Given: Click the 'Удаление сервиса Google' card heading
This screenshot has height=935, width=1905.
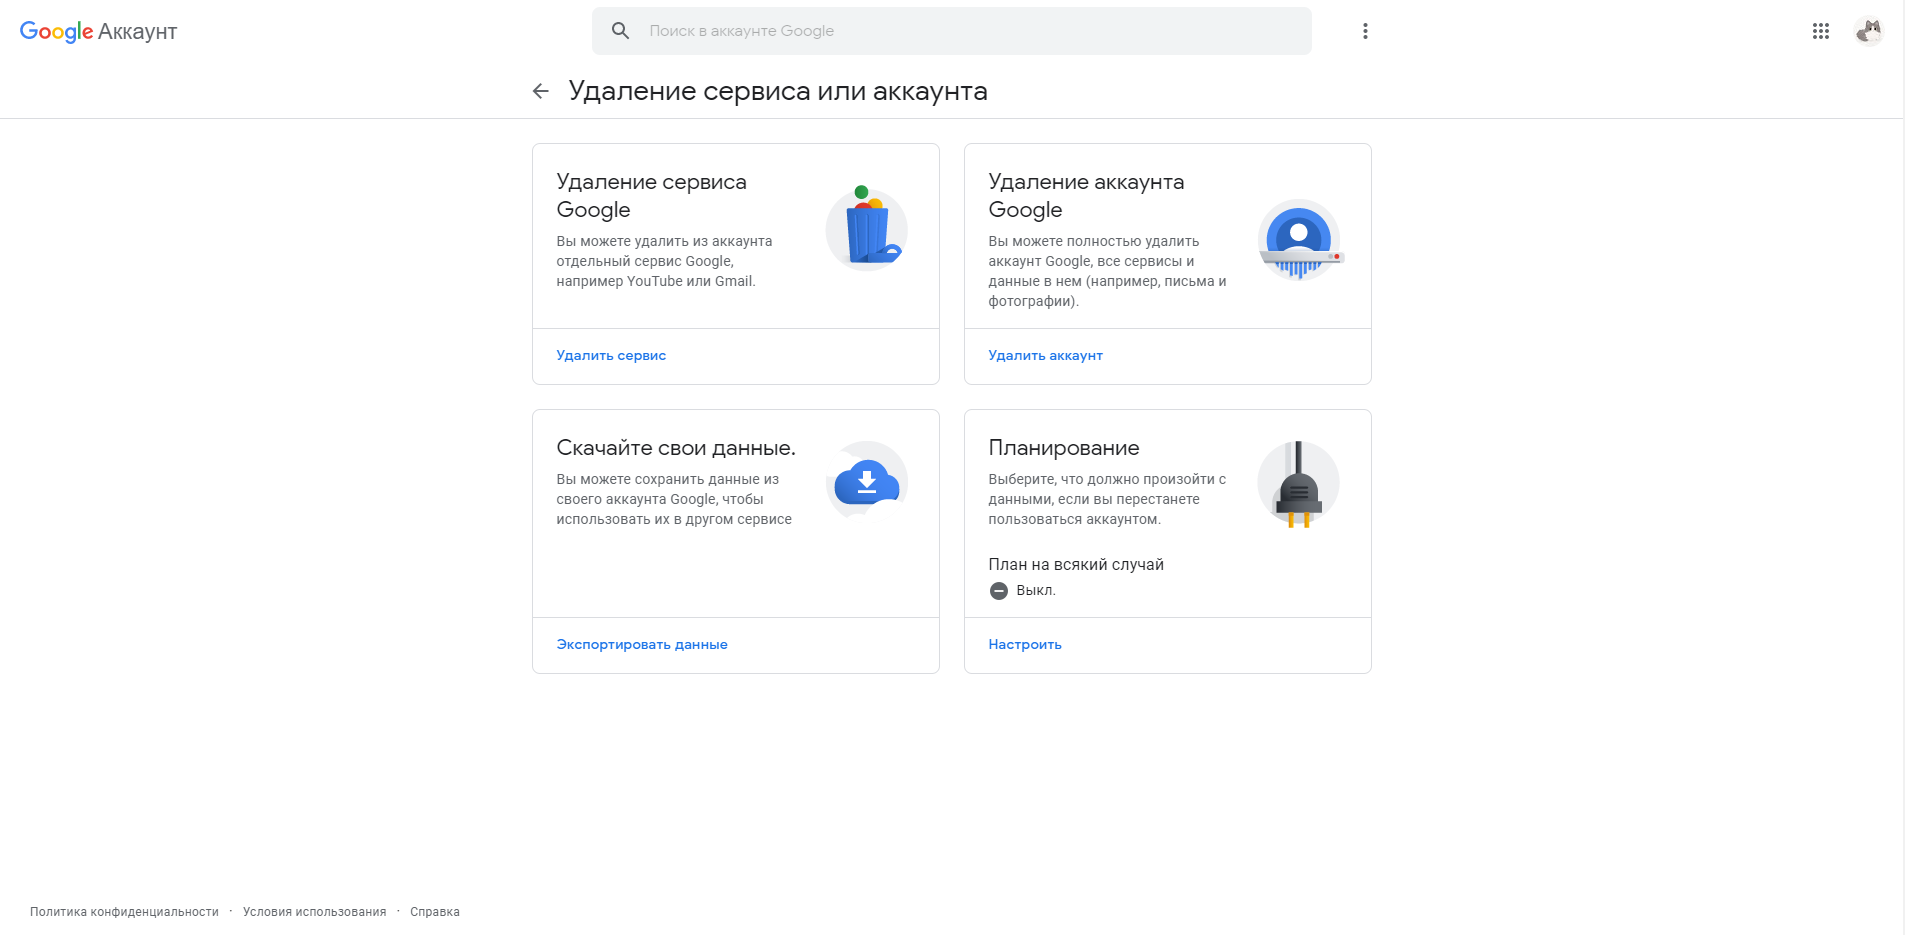Looking at the screenshot, I should (x=651, y=196).
